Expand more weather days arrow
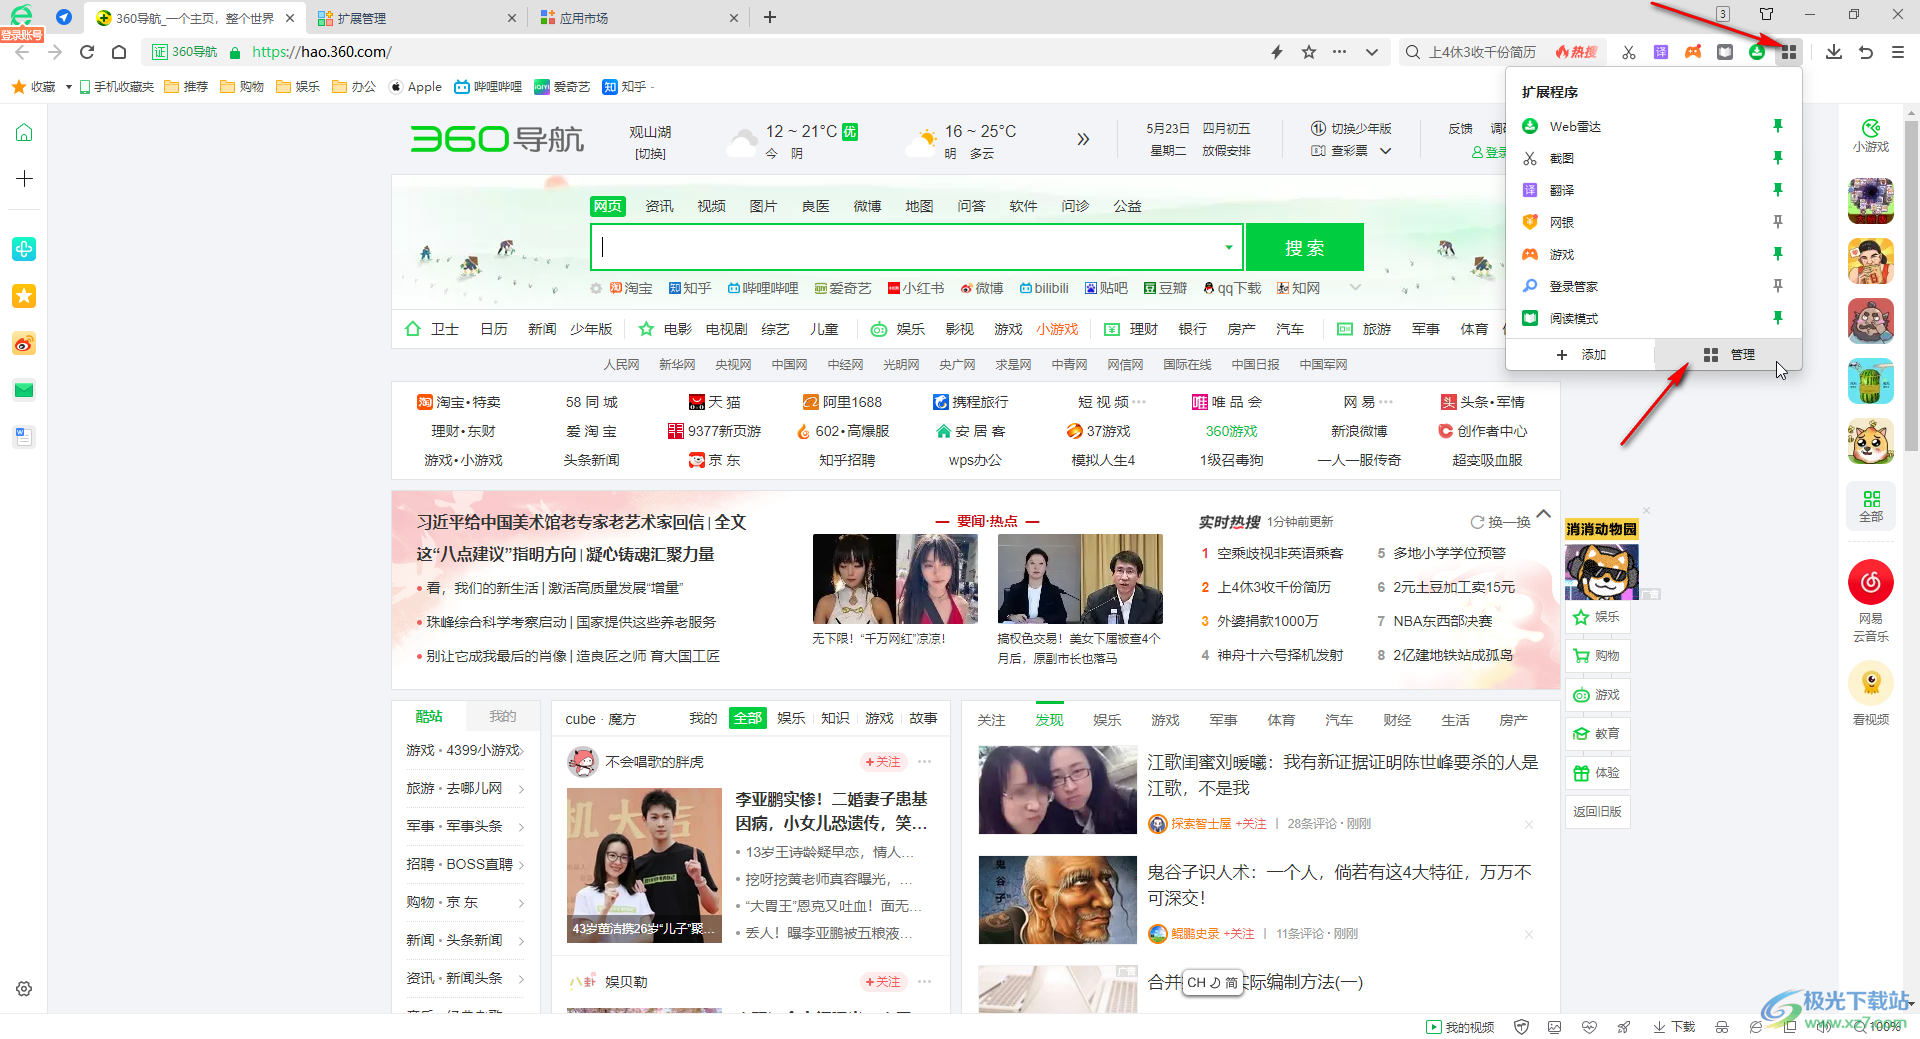 point(1083,139)
